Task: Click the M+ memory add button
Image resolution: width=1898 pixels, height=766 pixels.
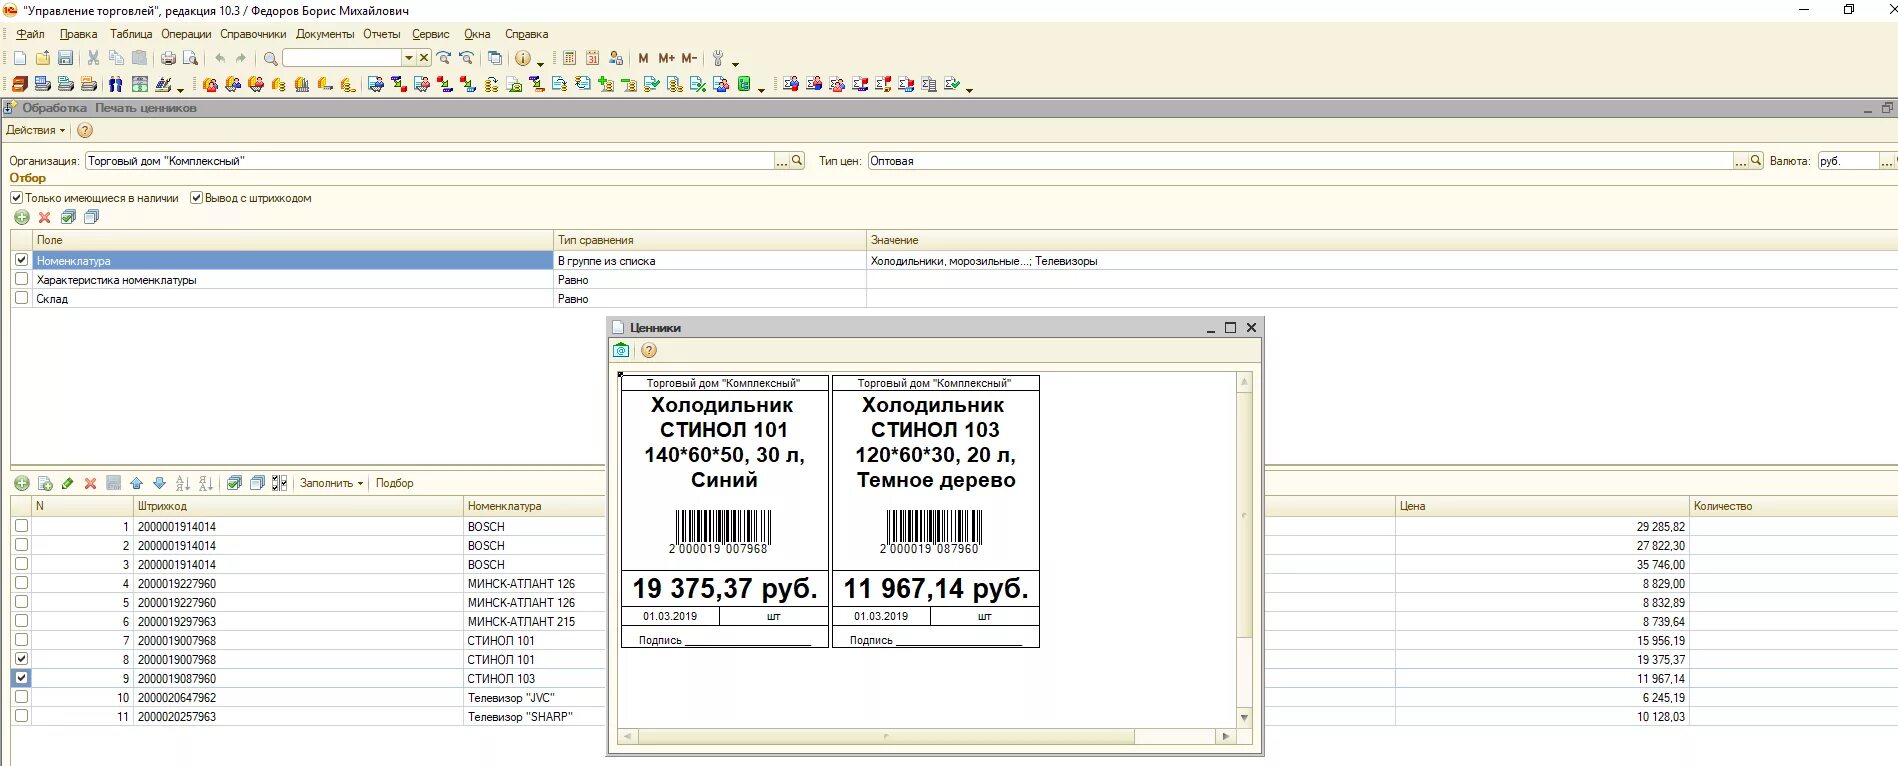Action: [x=666, y=59]
